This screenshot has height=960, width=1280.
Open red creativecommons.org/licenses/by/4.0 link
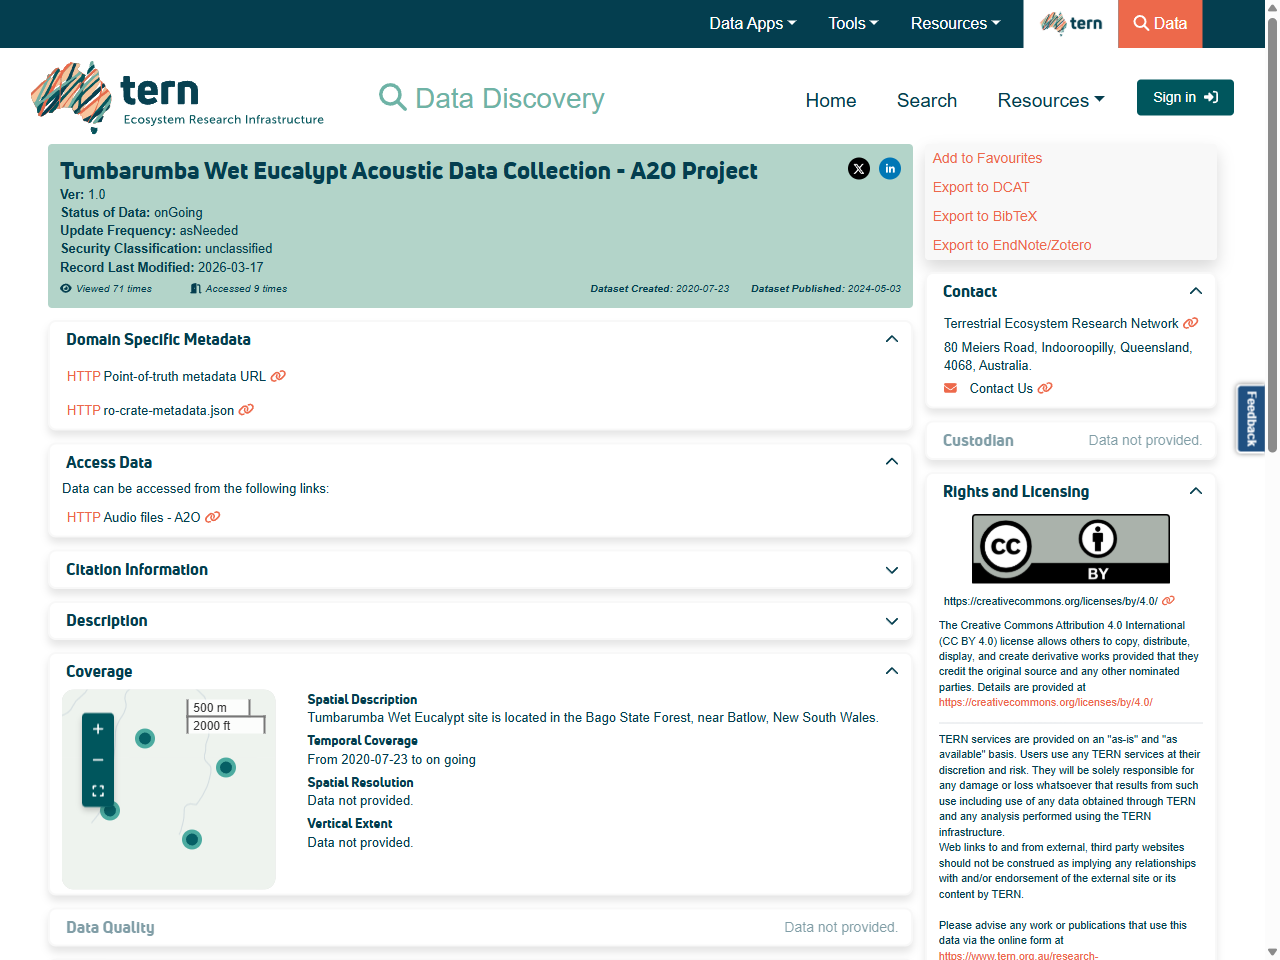click(x=1046, y=702)
